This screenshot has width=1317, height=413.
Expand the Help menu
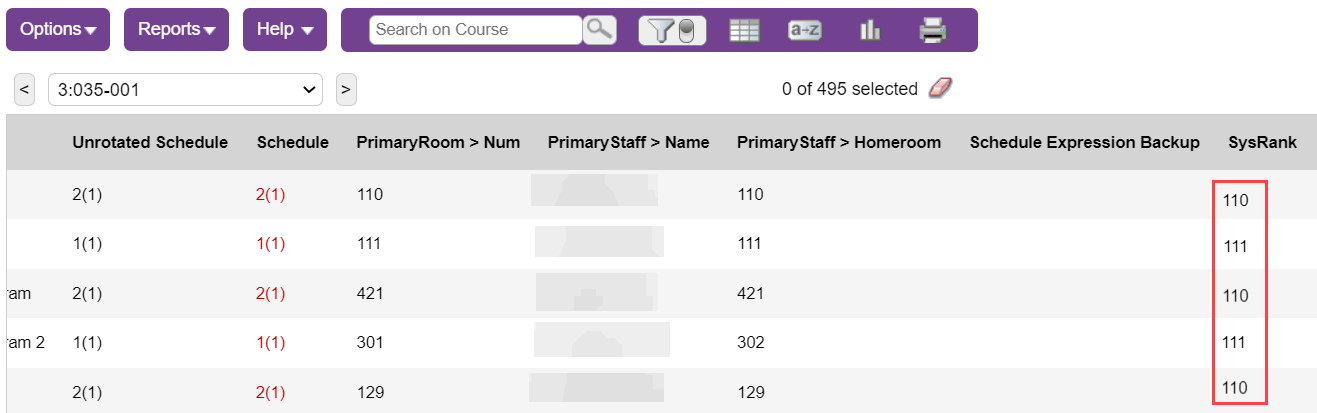coord(284,29)
